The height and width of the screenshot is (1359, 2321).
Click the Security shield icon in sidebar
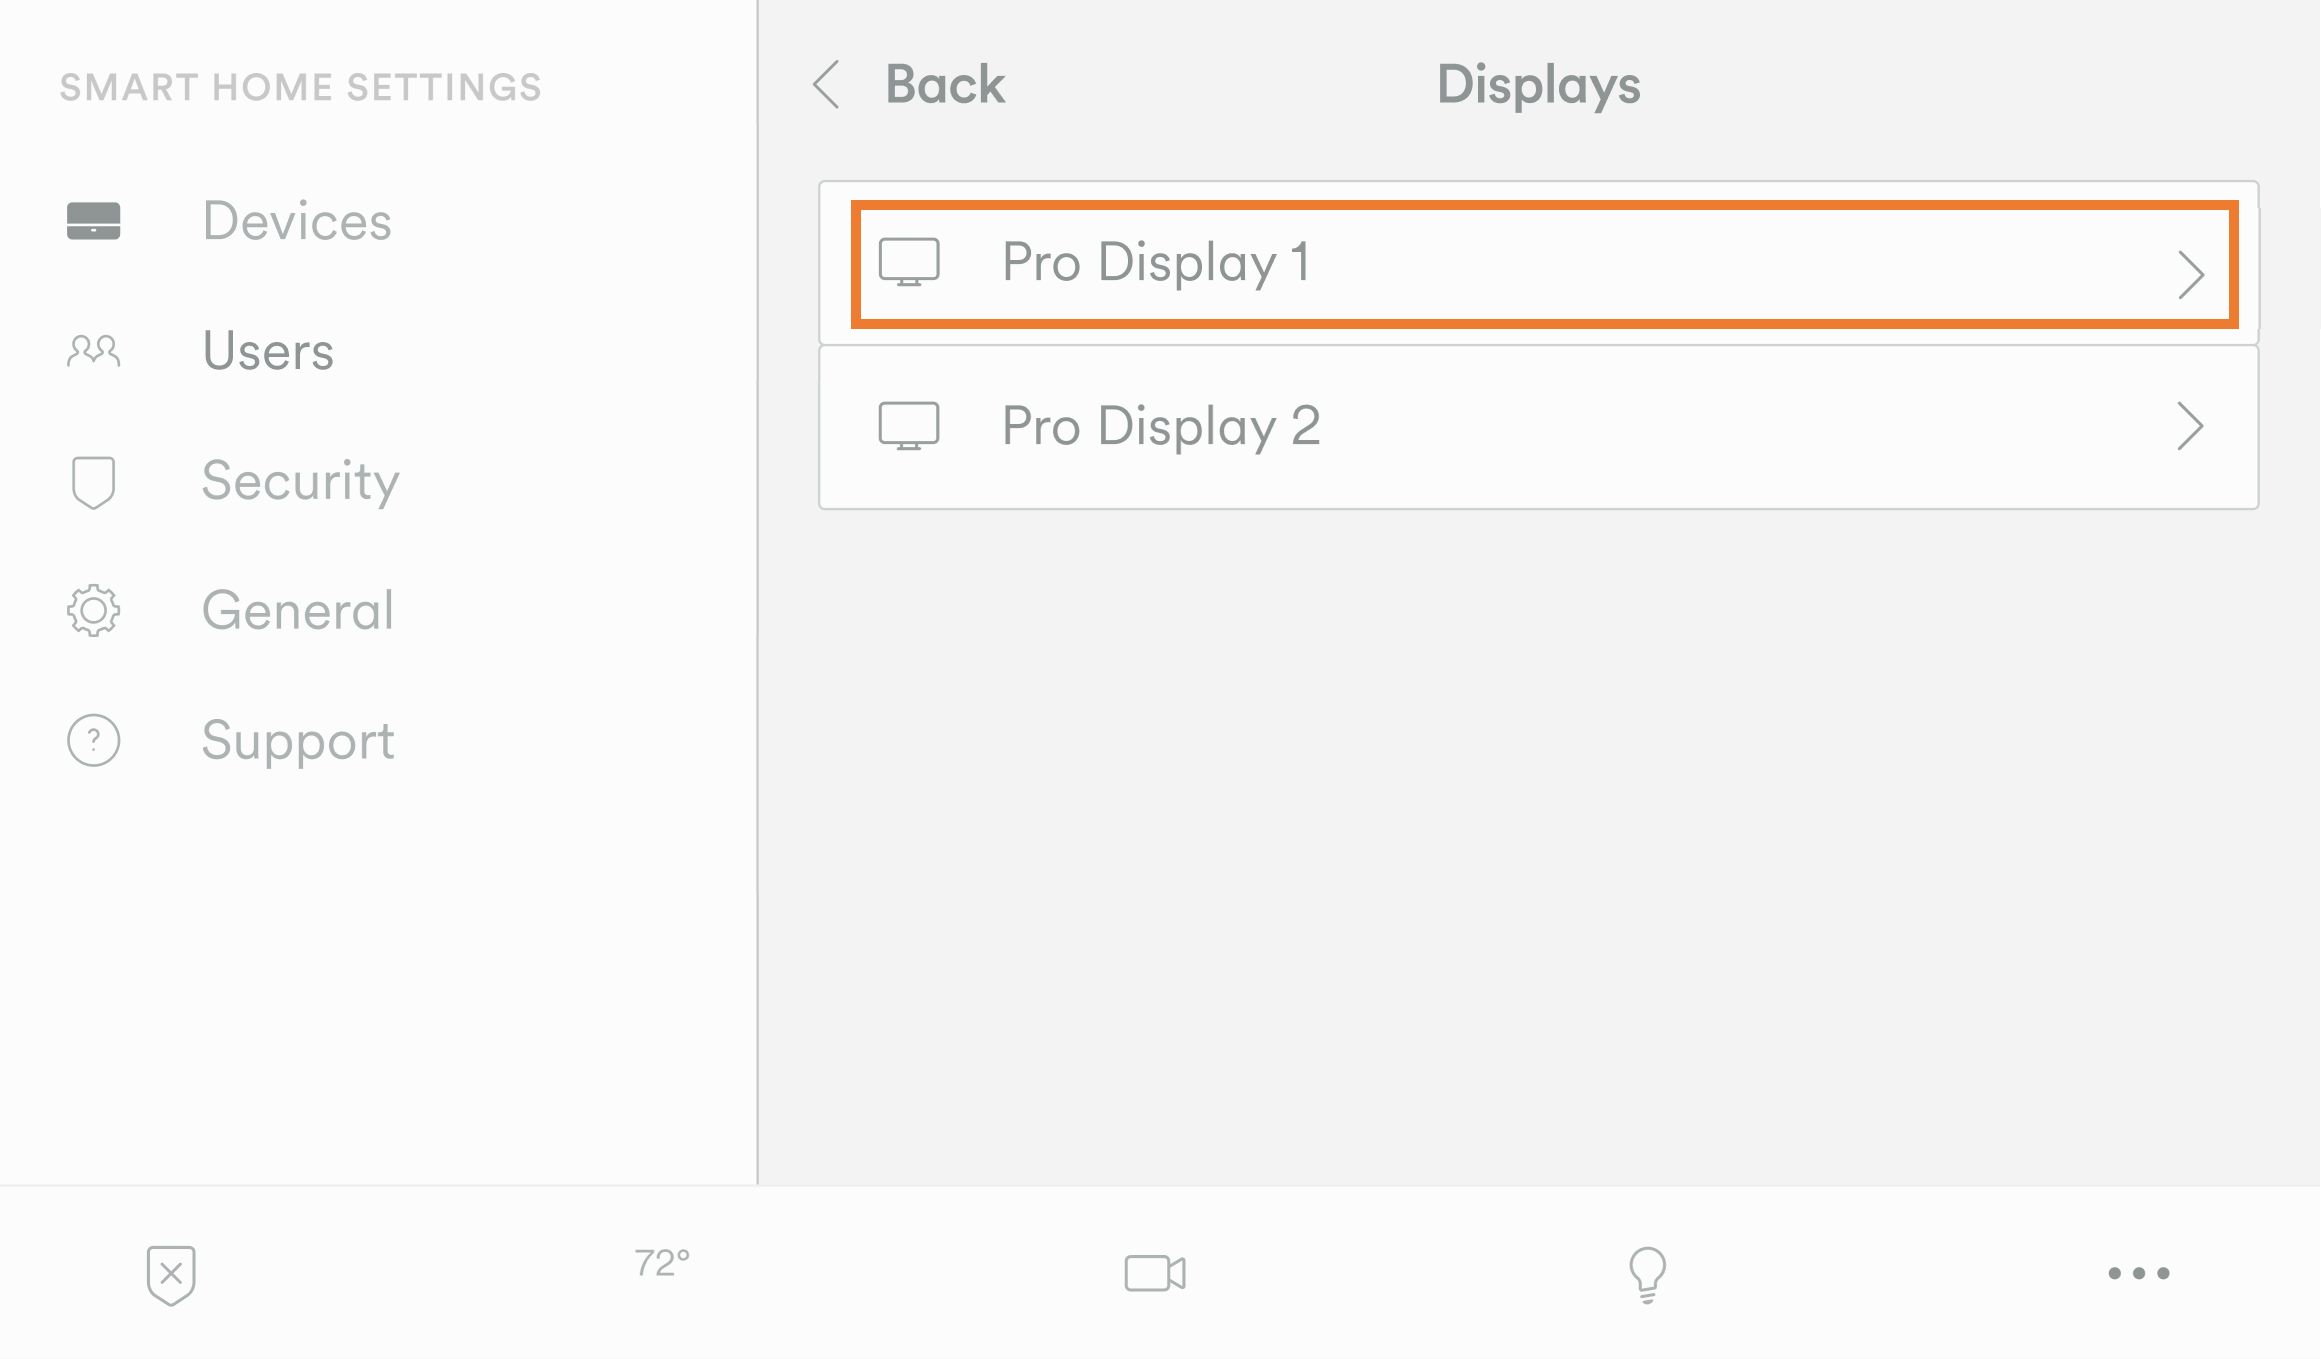(x=93, y=482)
